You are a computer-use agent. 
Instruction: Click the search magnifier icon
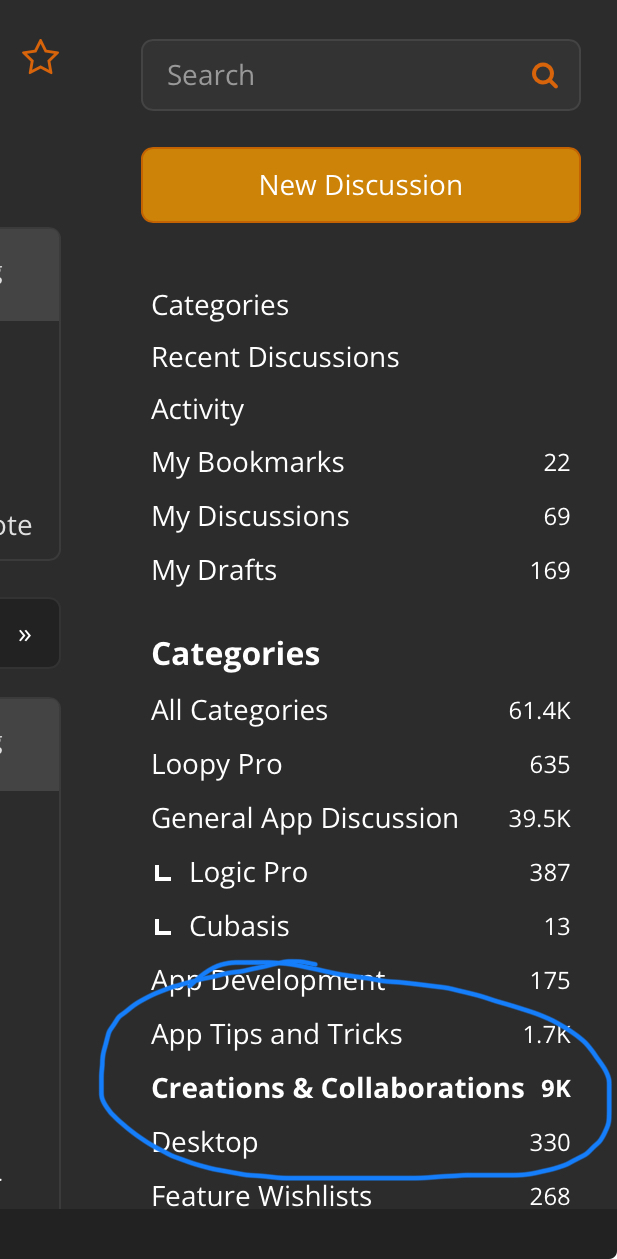tap(544, 75)
